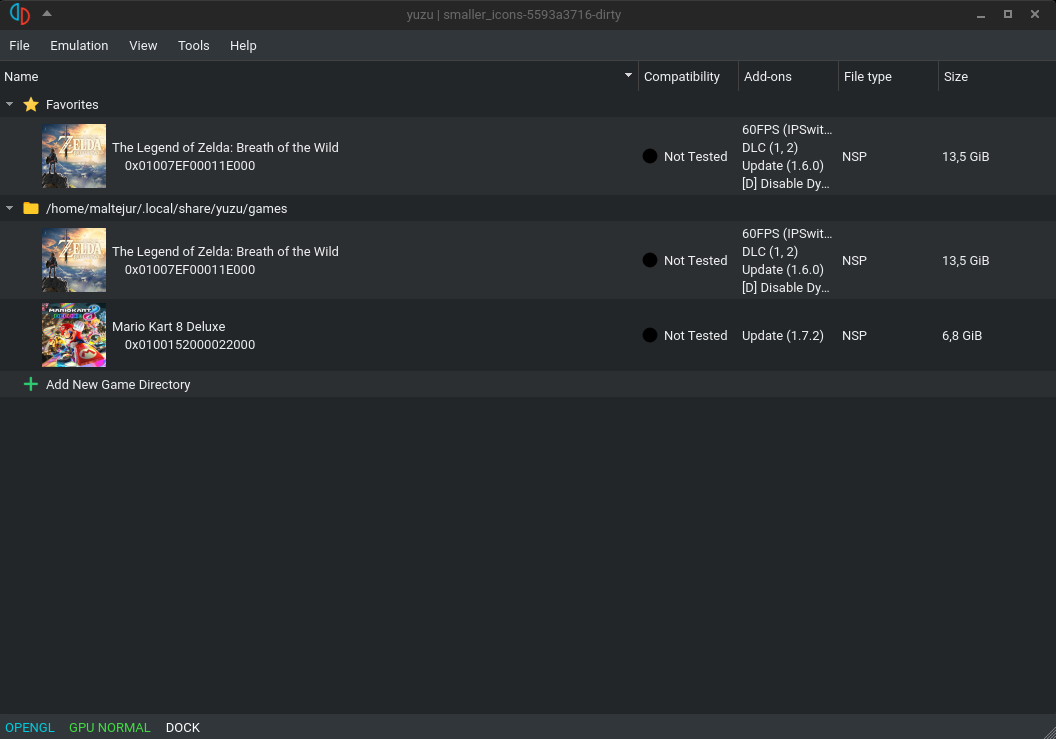This screenshot has height=739, width=1056.
Task: Open the Tools menu
Action: point(193,46)
